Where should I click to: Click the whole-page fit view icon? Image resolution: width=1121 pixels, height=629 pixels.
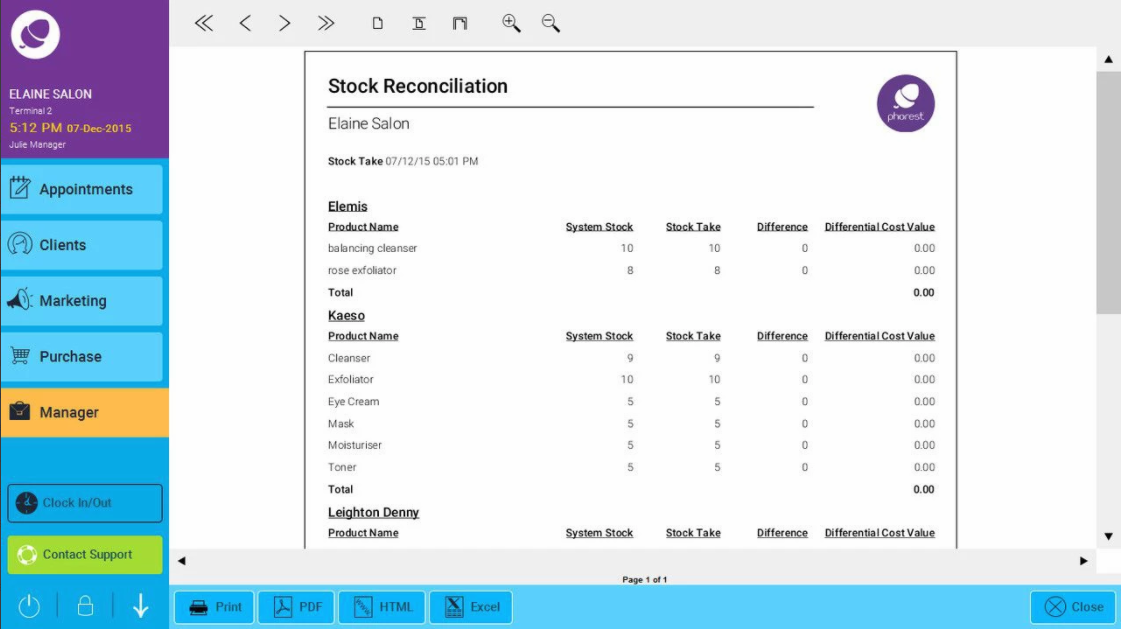[x=460, y=24]
